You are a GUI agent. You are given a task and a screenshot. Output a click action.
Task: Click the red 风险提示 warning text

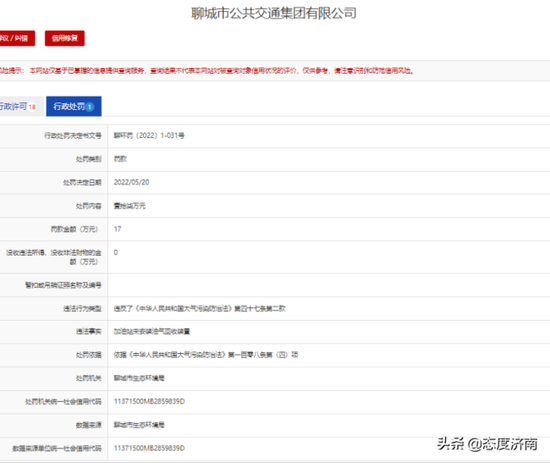[207, 71]
